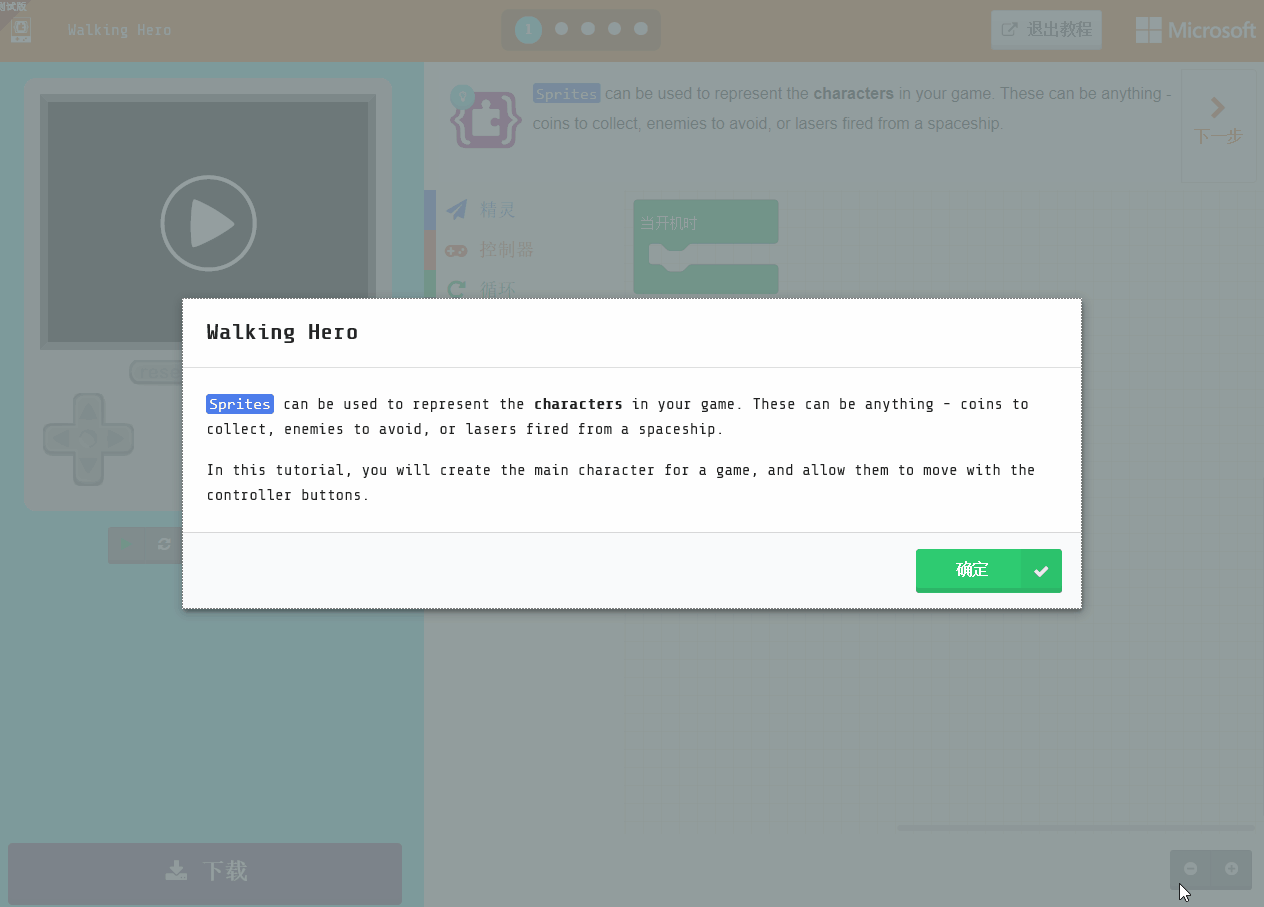Download the program with 下载 button

[204, 870]
